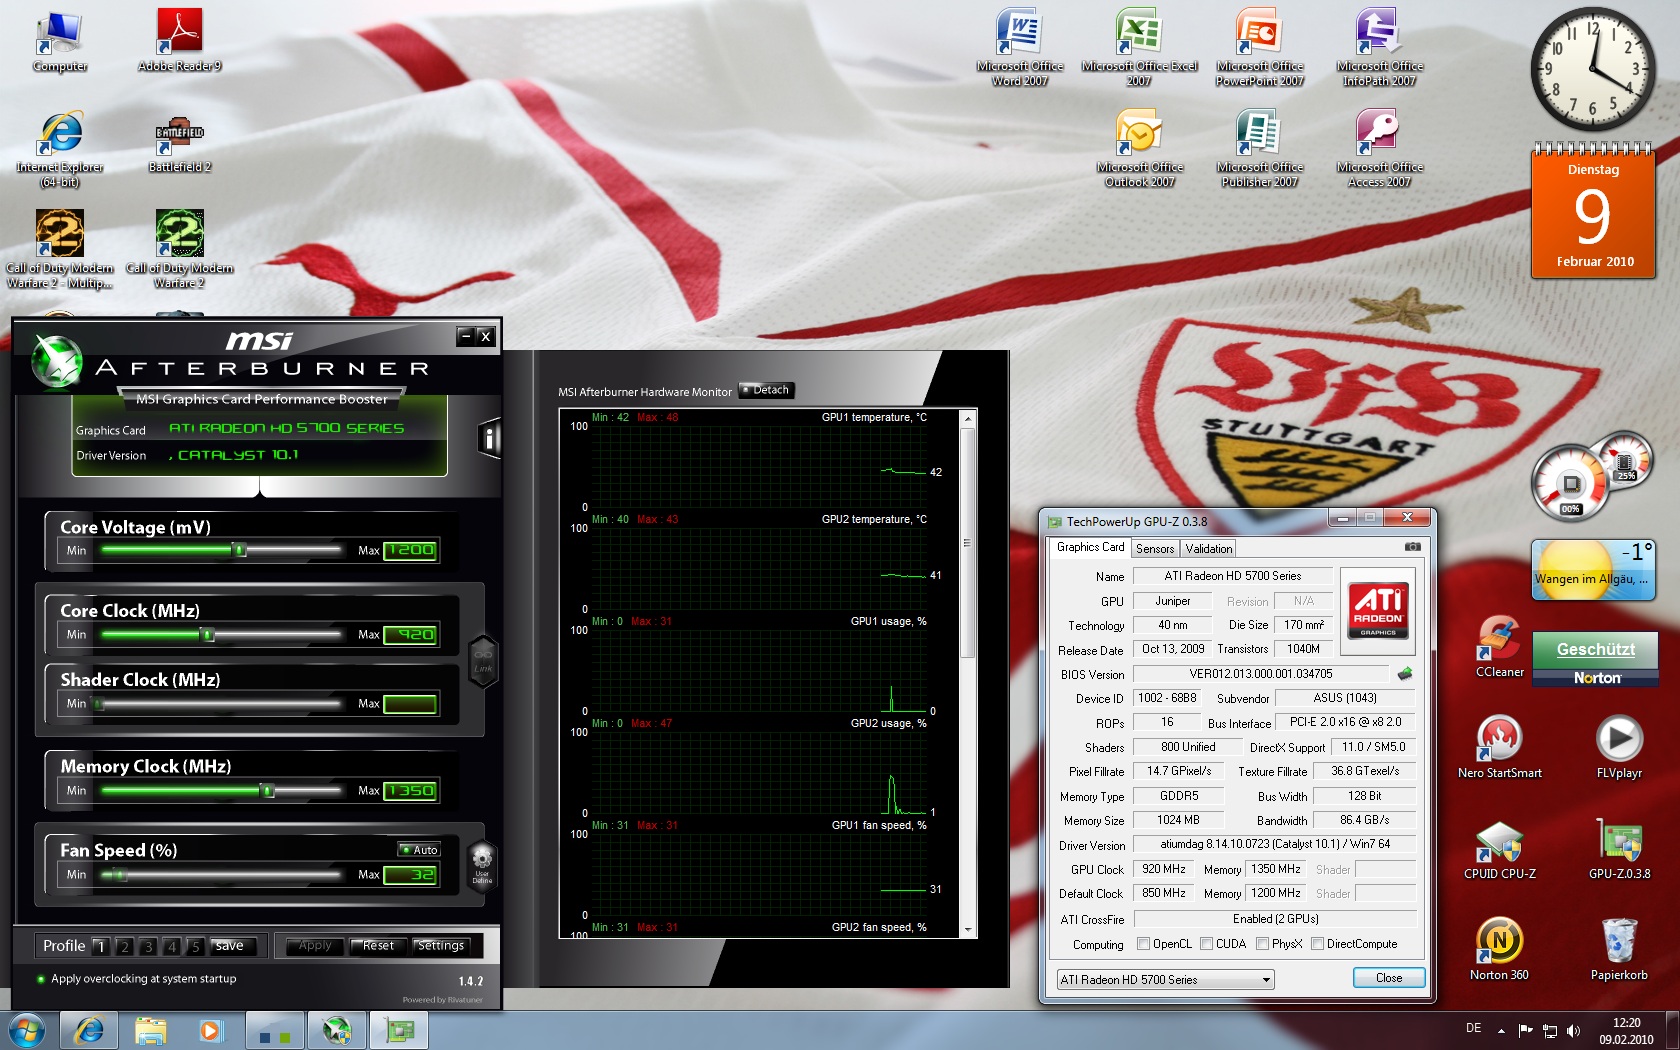Open Papierkorb recycle bin
Image resolution: width=1680 pixels, height=1050 pixels.
click(x=1619, y=949)
